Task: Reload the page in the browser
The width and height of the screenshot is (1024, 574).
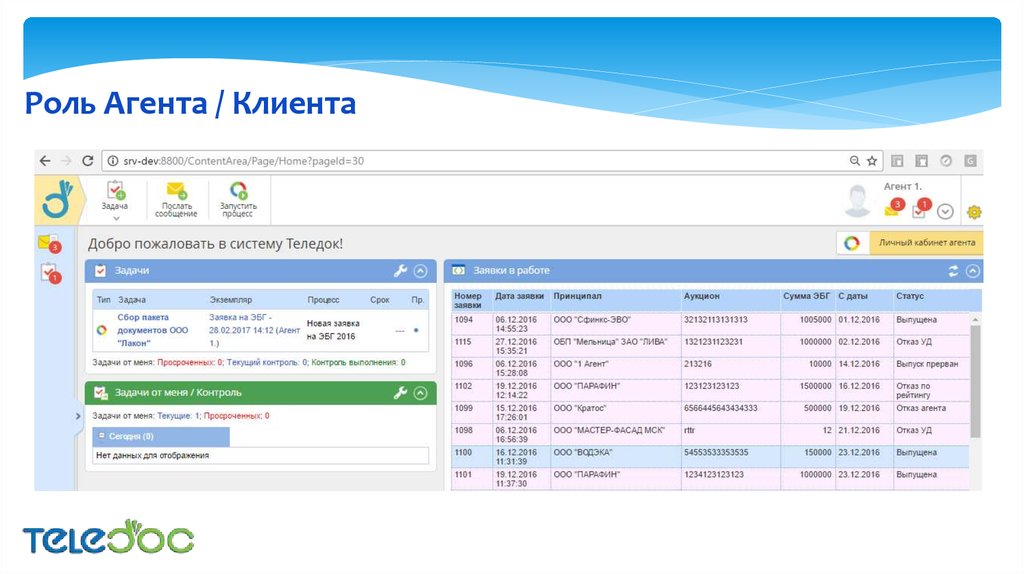Action: 88,161
